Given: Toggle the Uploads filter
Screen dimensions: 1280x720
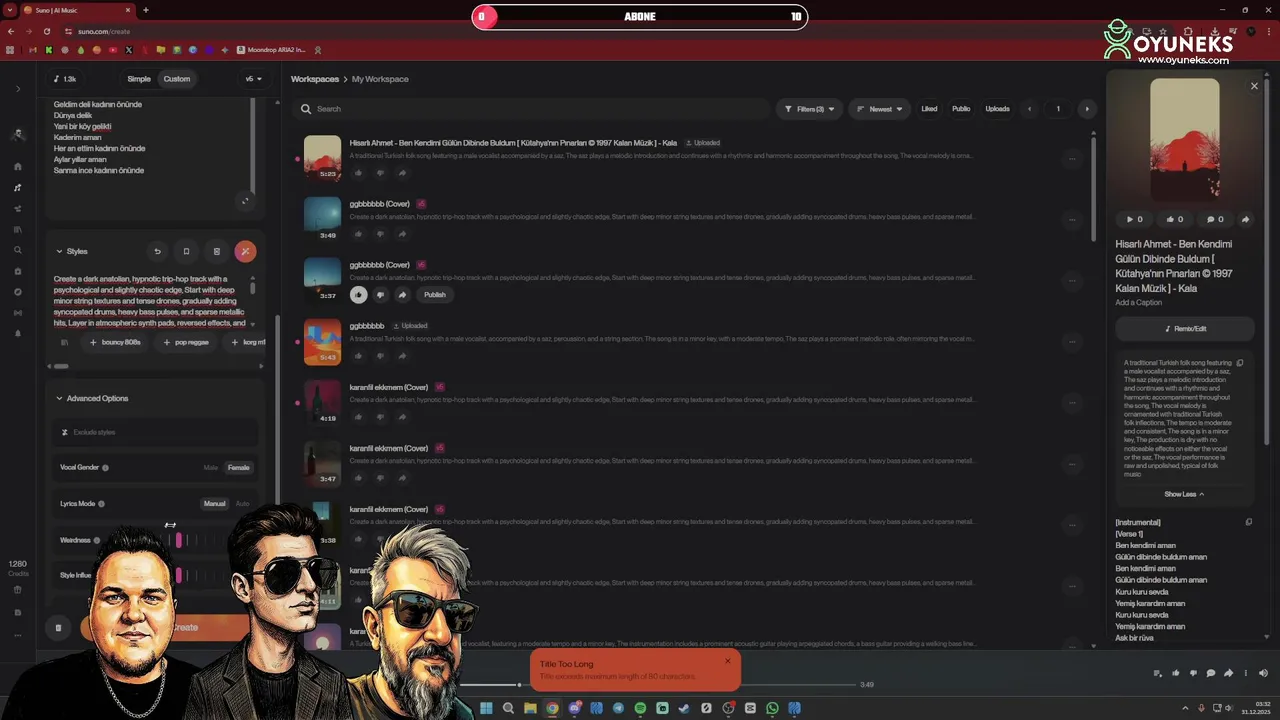Looking at the screenshot, I should (997, 109).
